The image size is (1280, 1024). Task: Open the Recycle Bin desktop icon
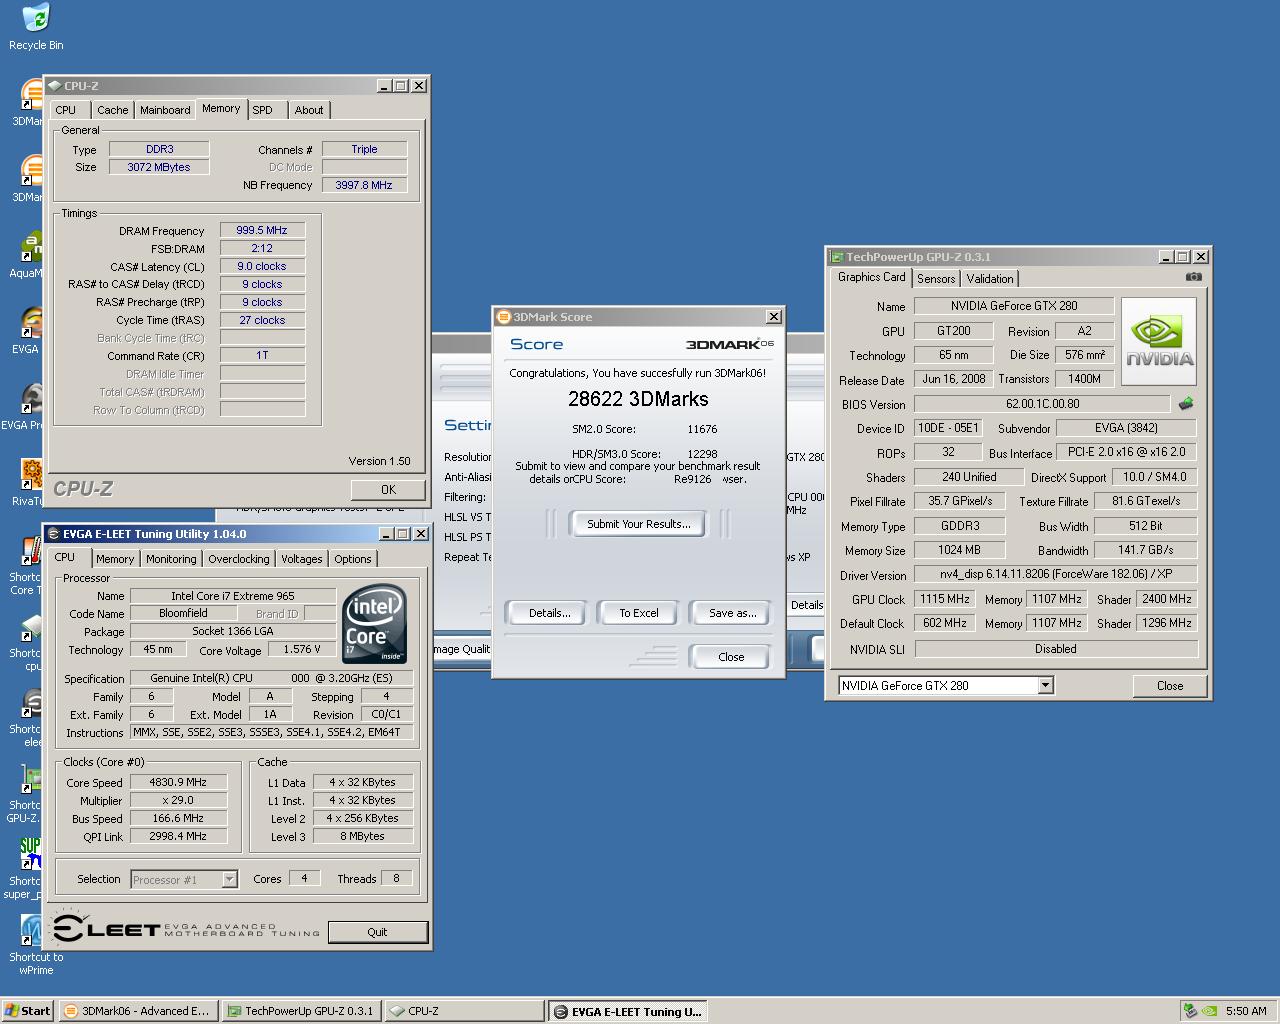[x=35, y=18]
